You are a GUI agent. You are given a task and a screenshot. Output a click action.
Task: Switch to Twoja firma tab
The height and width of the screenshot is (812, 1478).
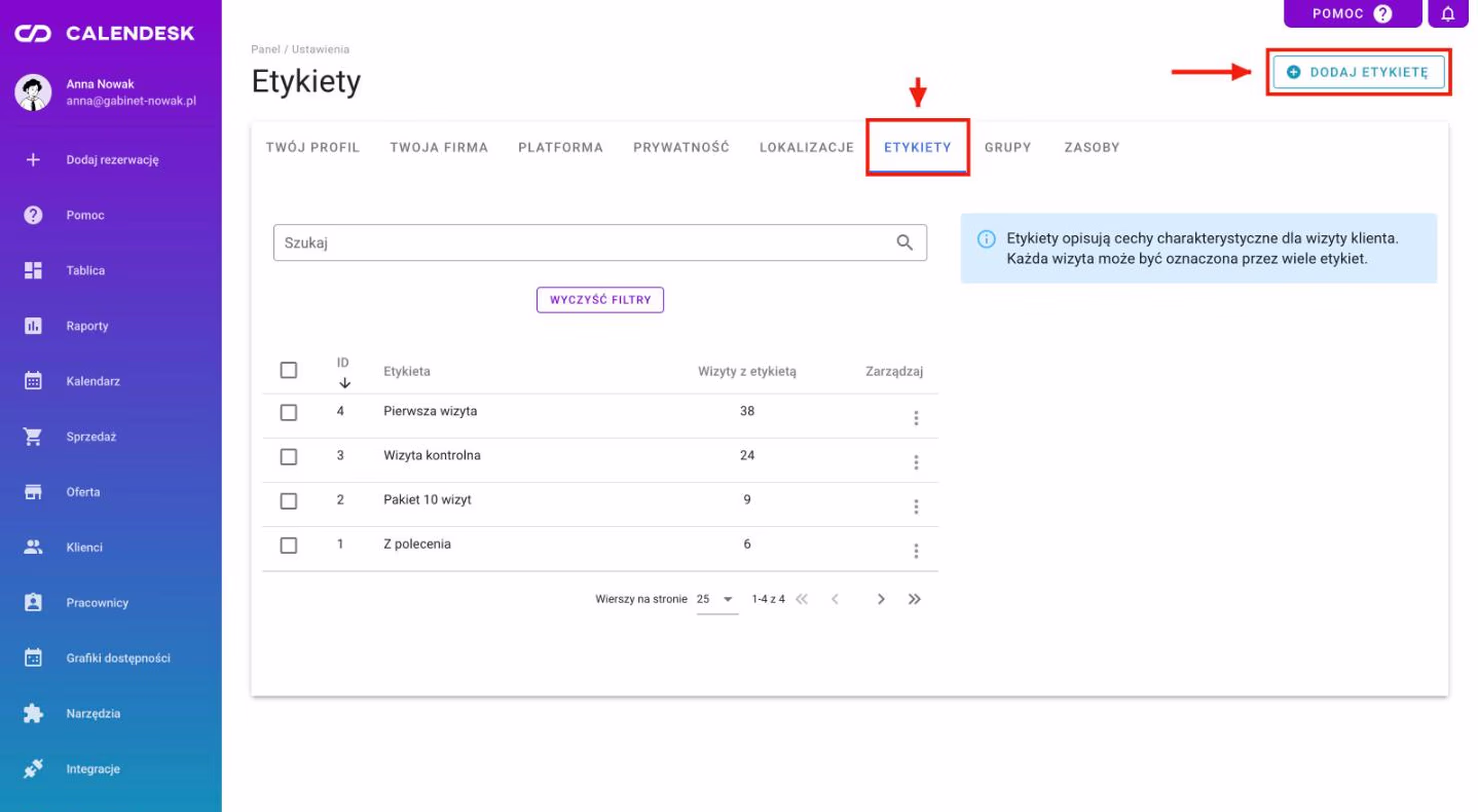click(x=439, y=147)
